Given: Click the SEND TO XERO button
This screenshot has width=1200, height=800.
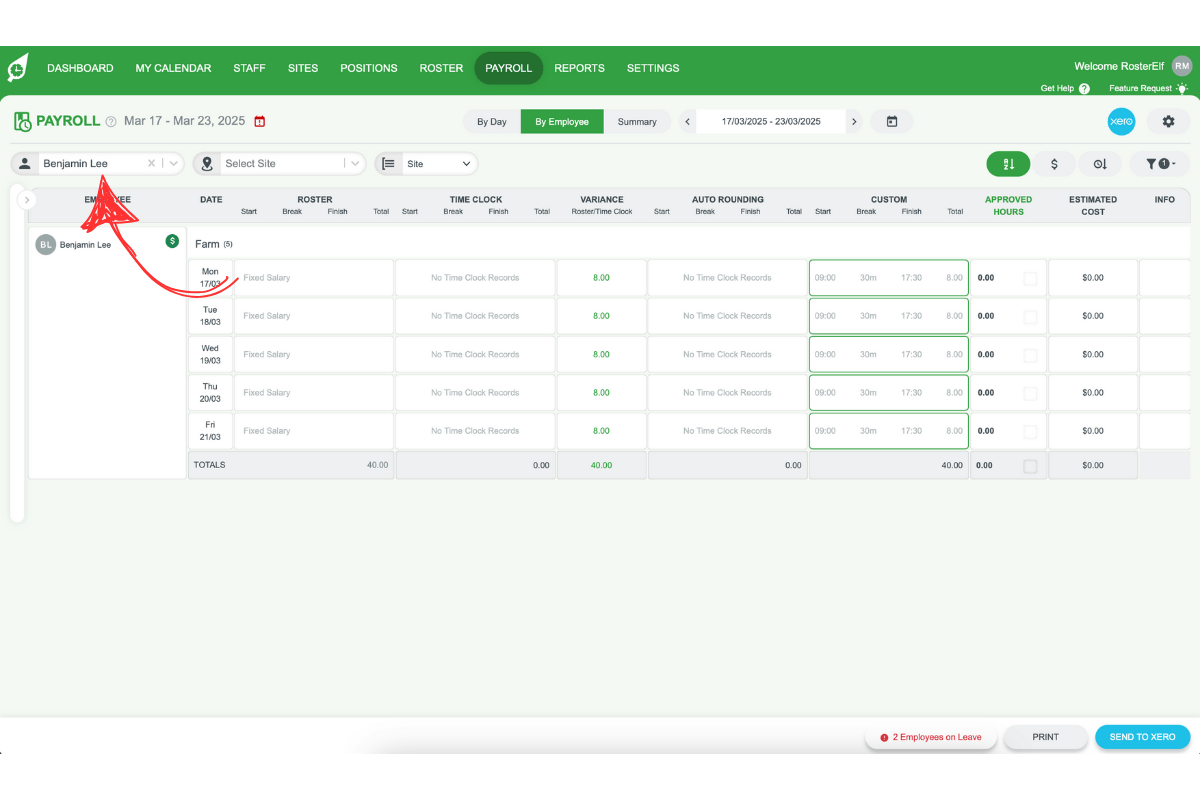Looking at the screenshot, I should [x=1142, y=736].
